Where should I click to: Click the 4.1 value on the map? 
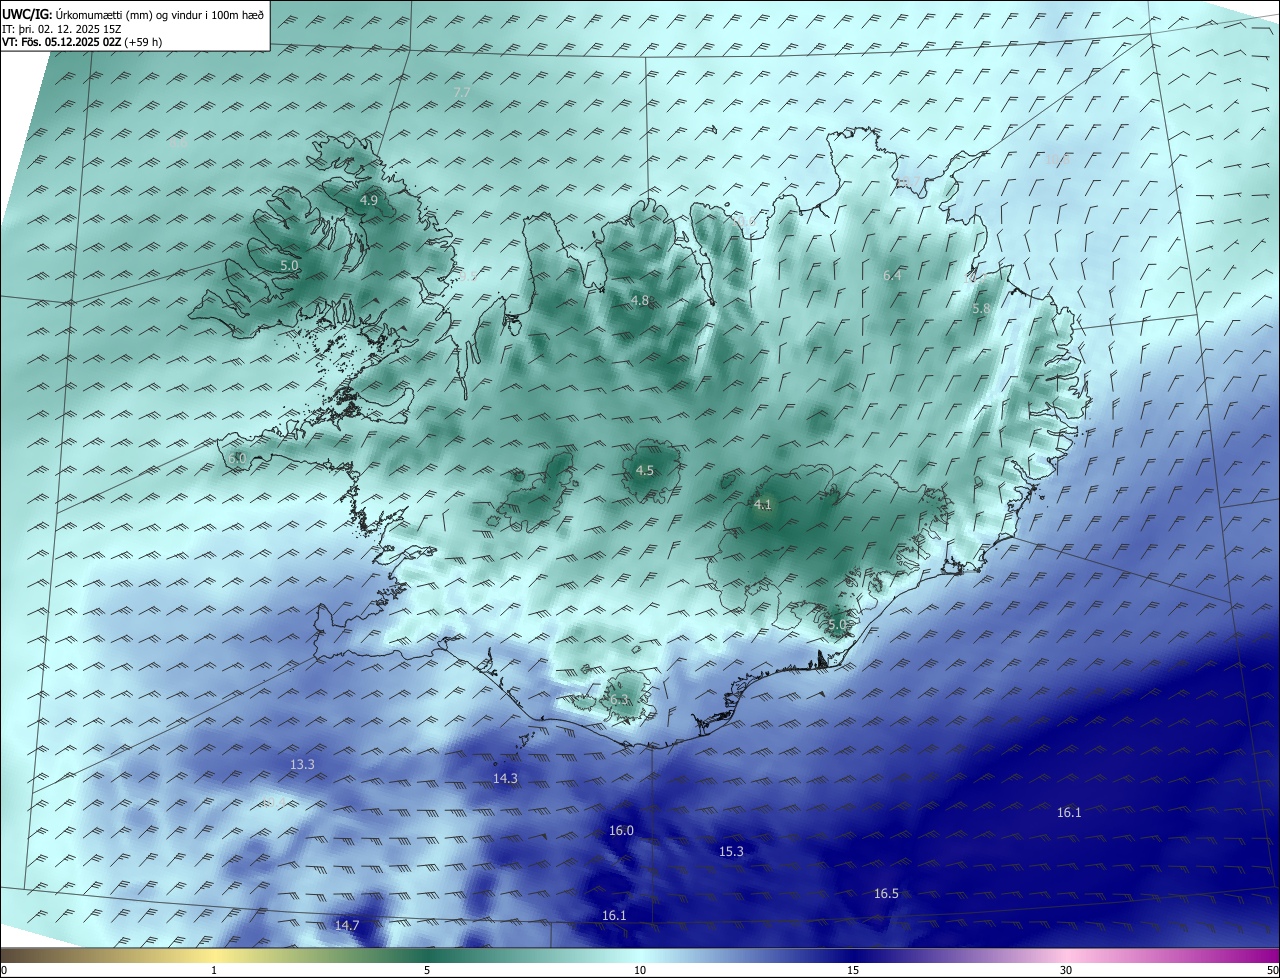click(x=763, y=504)
